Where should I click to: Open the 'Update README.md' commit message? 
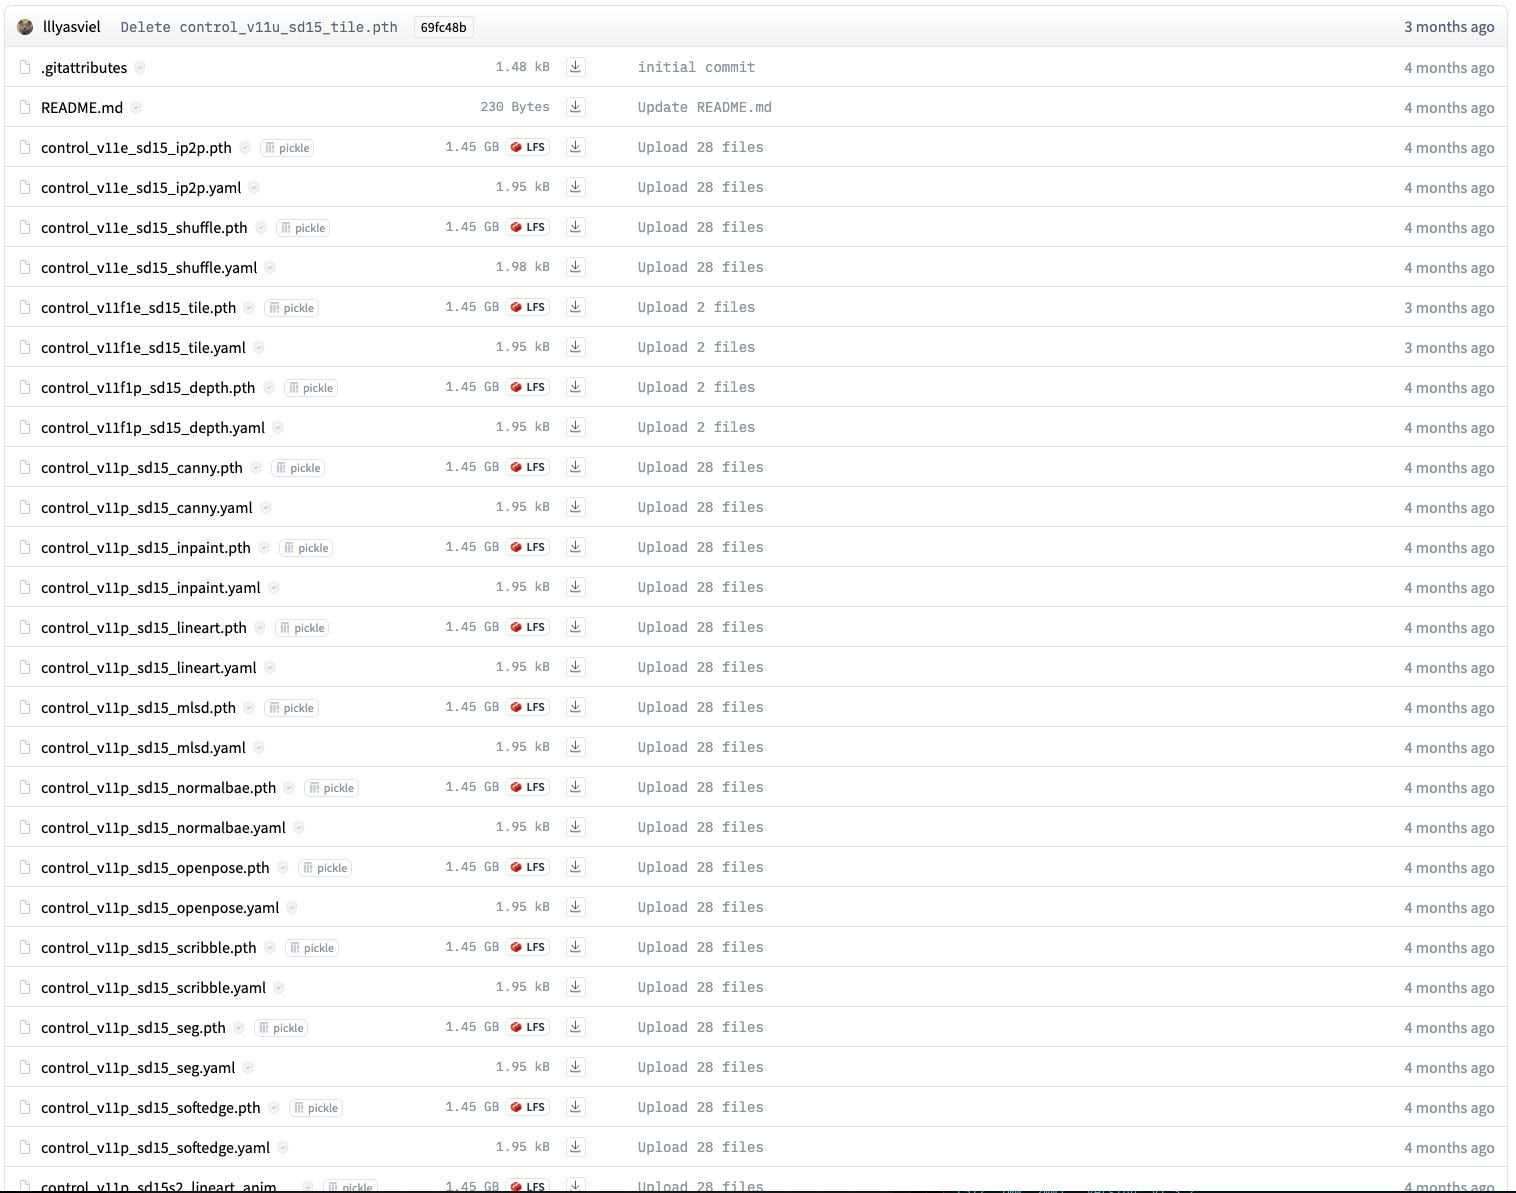[x=704, y=107]
